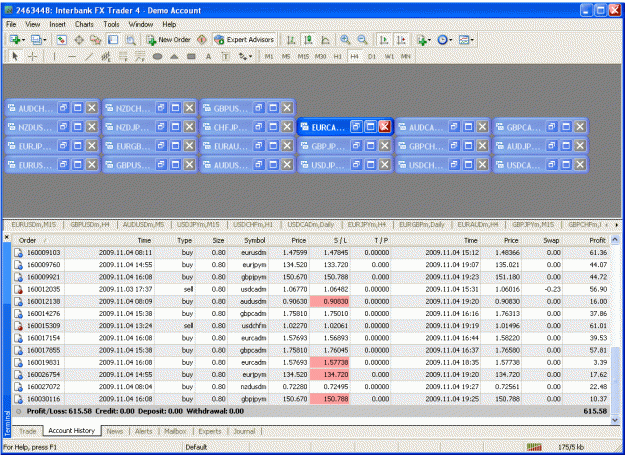Screen dimensions: 625x455
Task: Click the Expert Advisors button
Action: tap(244, 40)
